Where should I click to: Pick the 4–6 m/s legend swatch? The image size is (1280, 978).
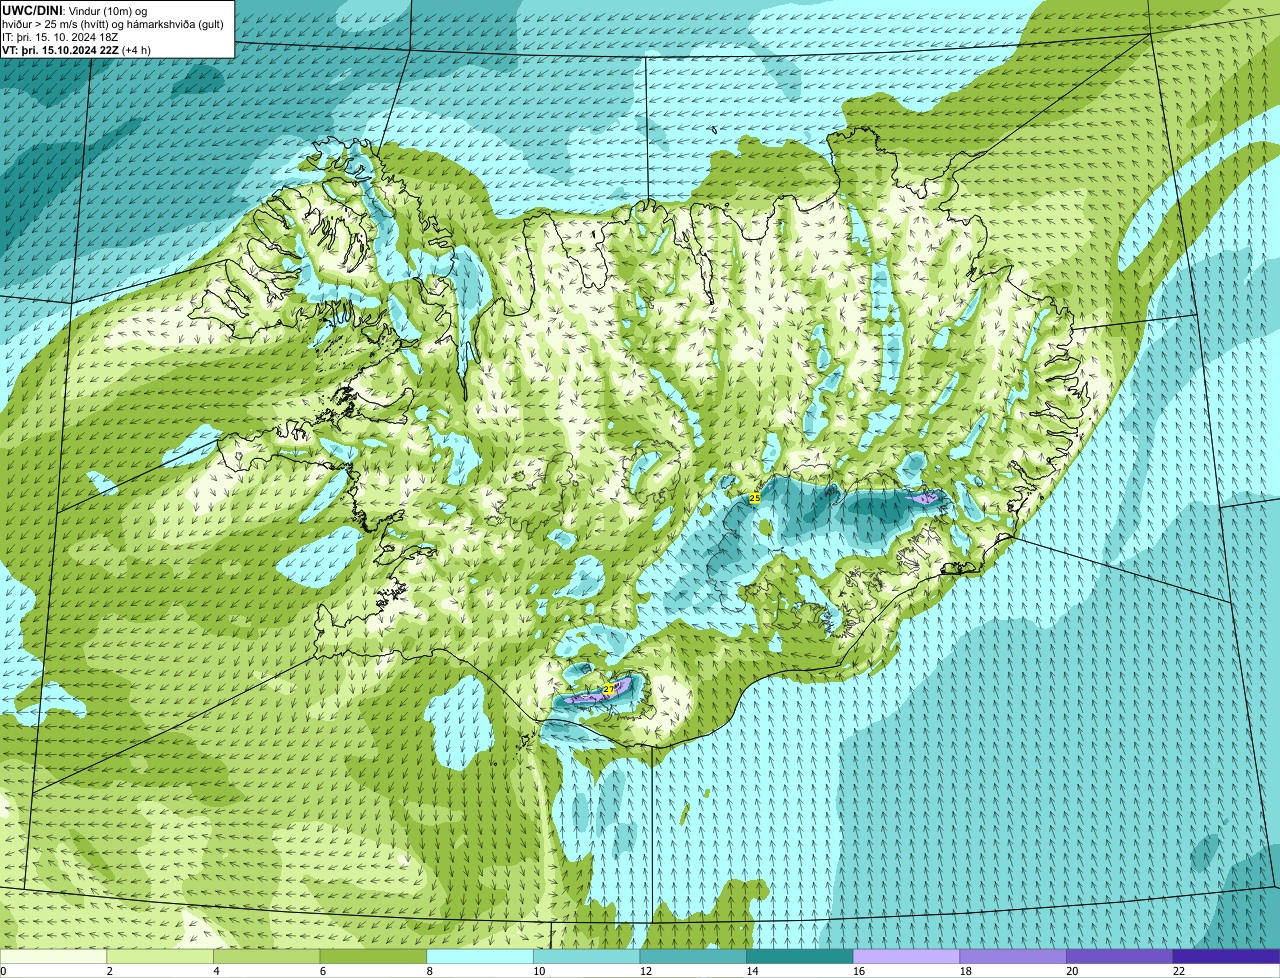pos(267,956)
